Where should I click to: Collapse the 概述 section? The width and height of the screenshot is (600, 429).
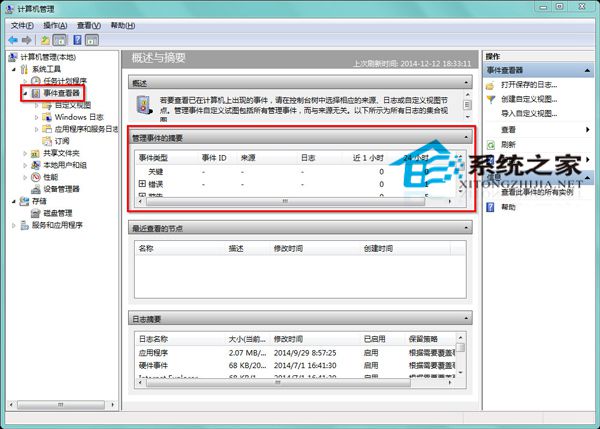coord(466,83)
